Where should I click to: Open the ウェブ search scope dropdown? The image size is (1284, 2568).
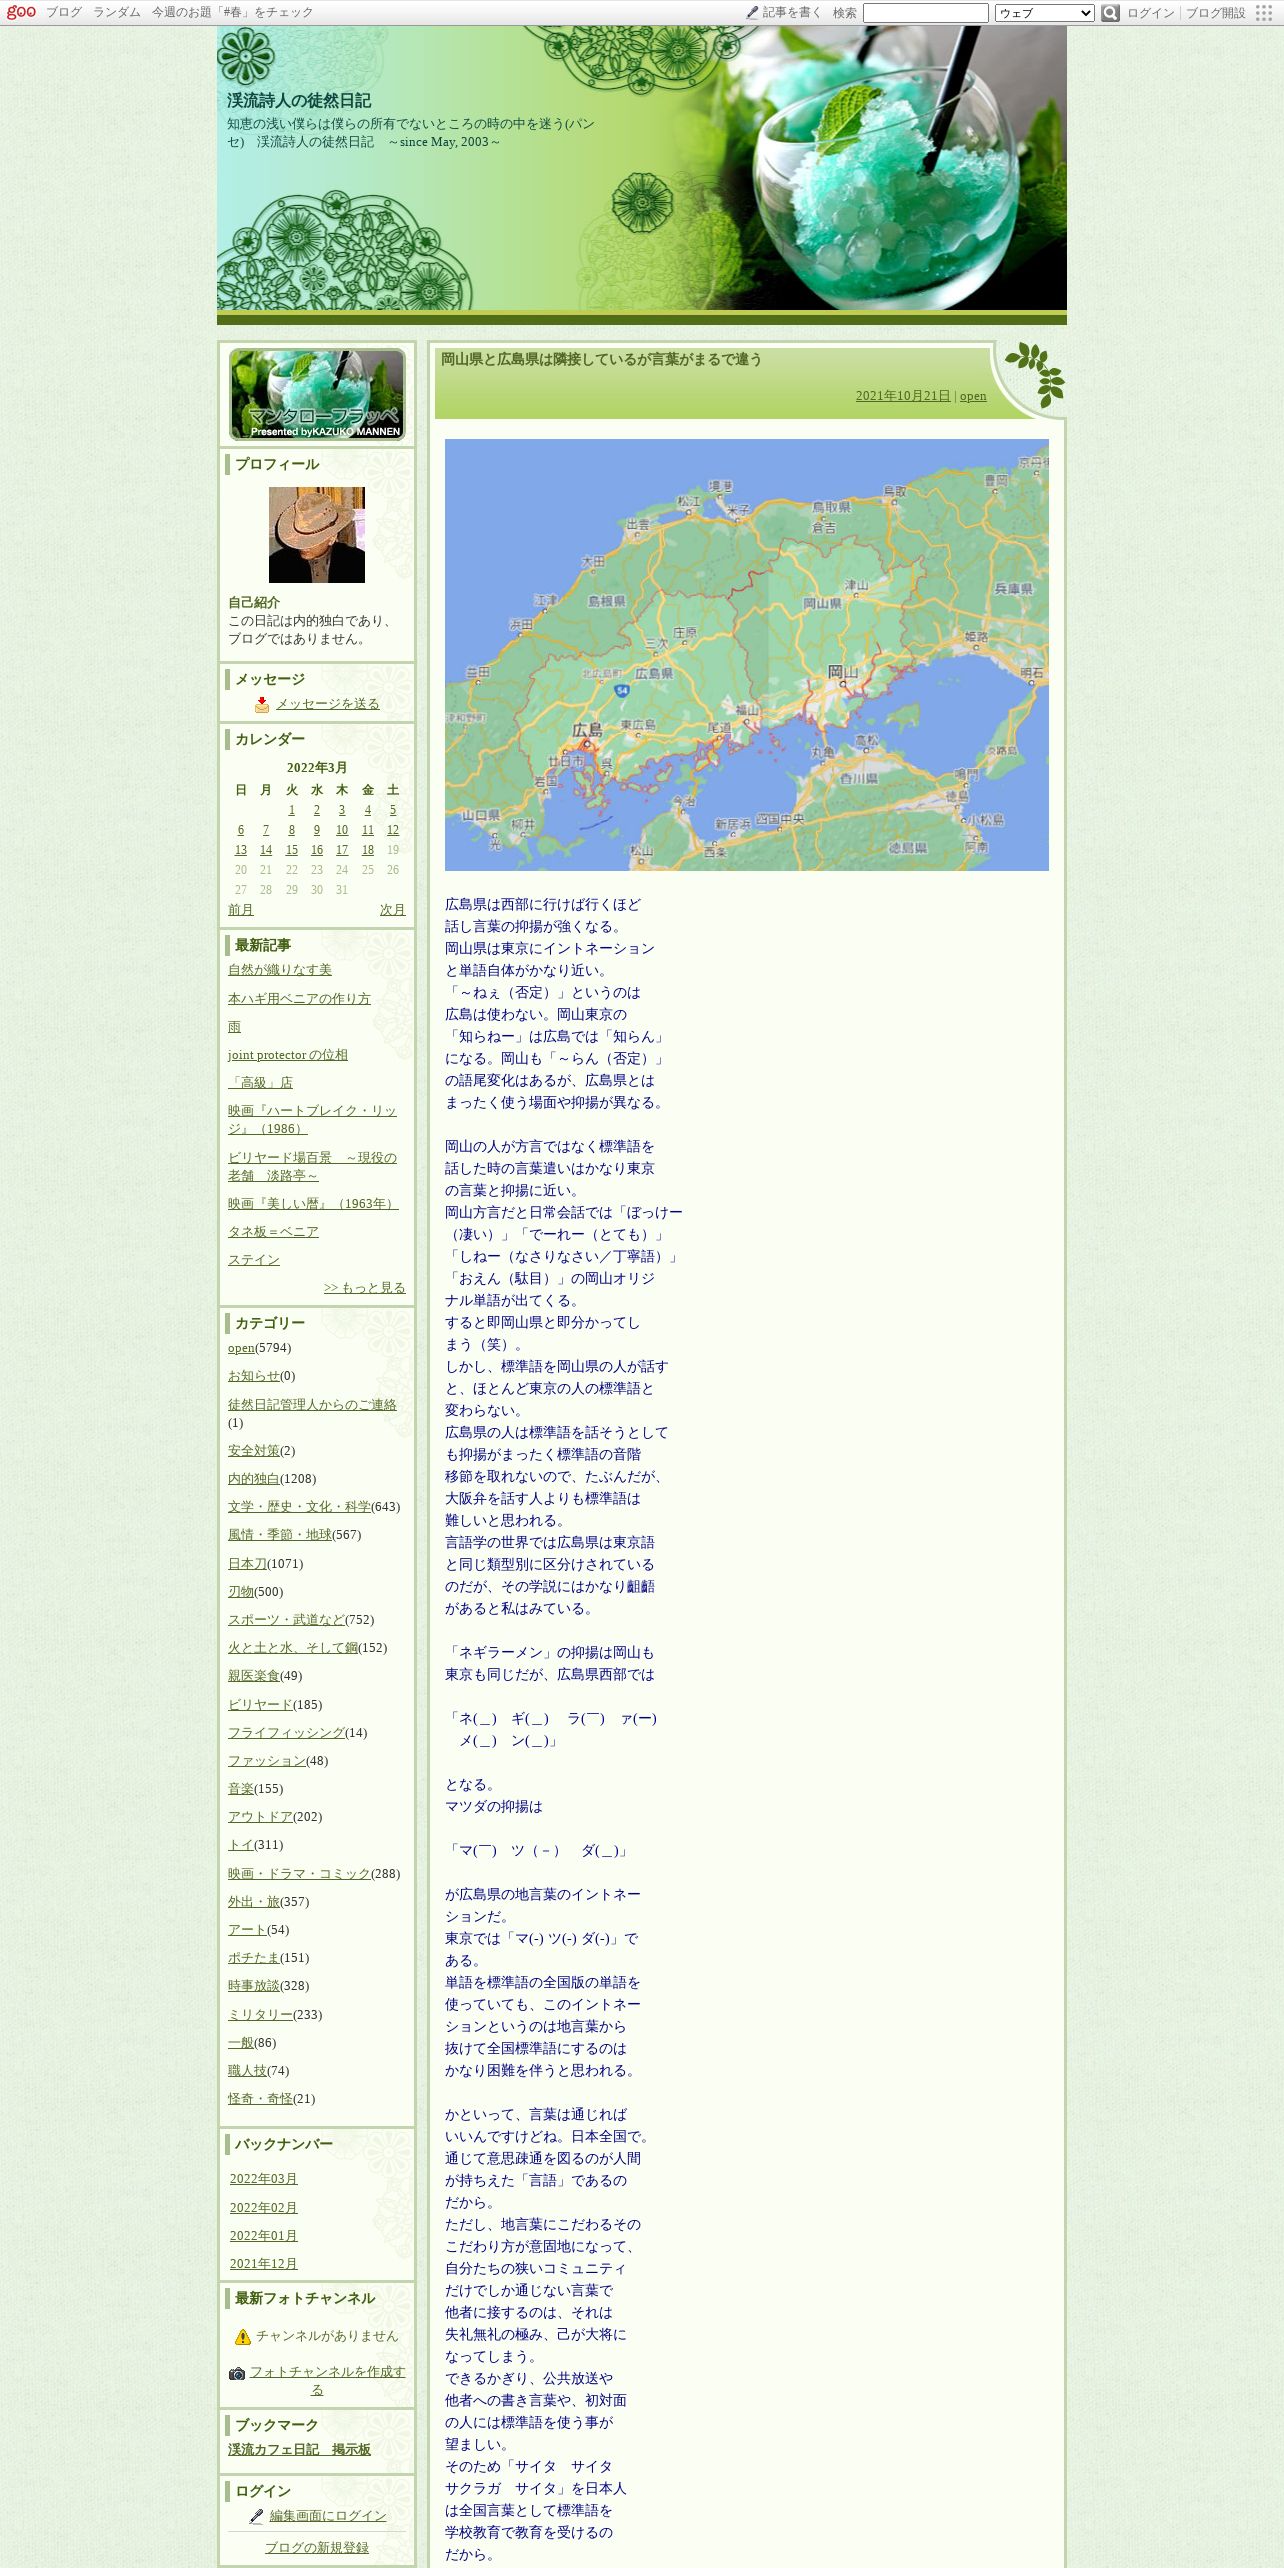pos(1045,13)
